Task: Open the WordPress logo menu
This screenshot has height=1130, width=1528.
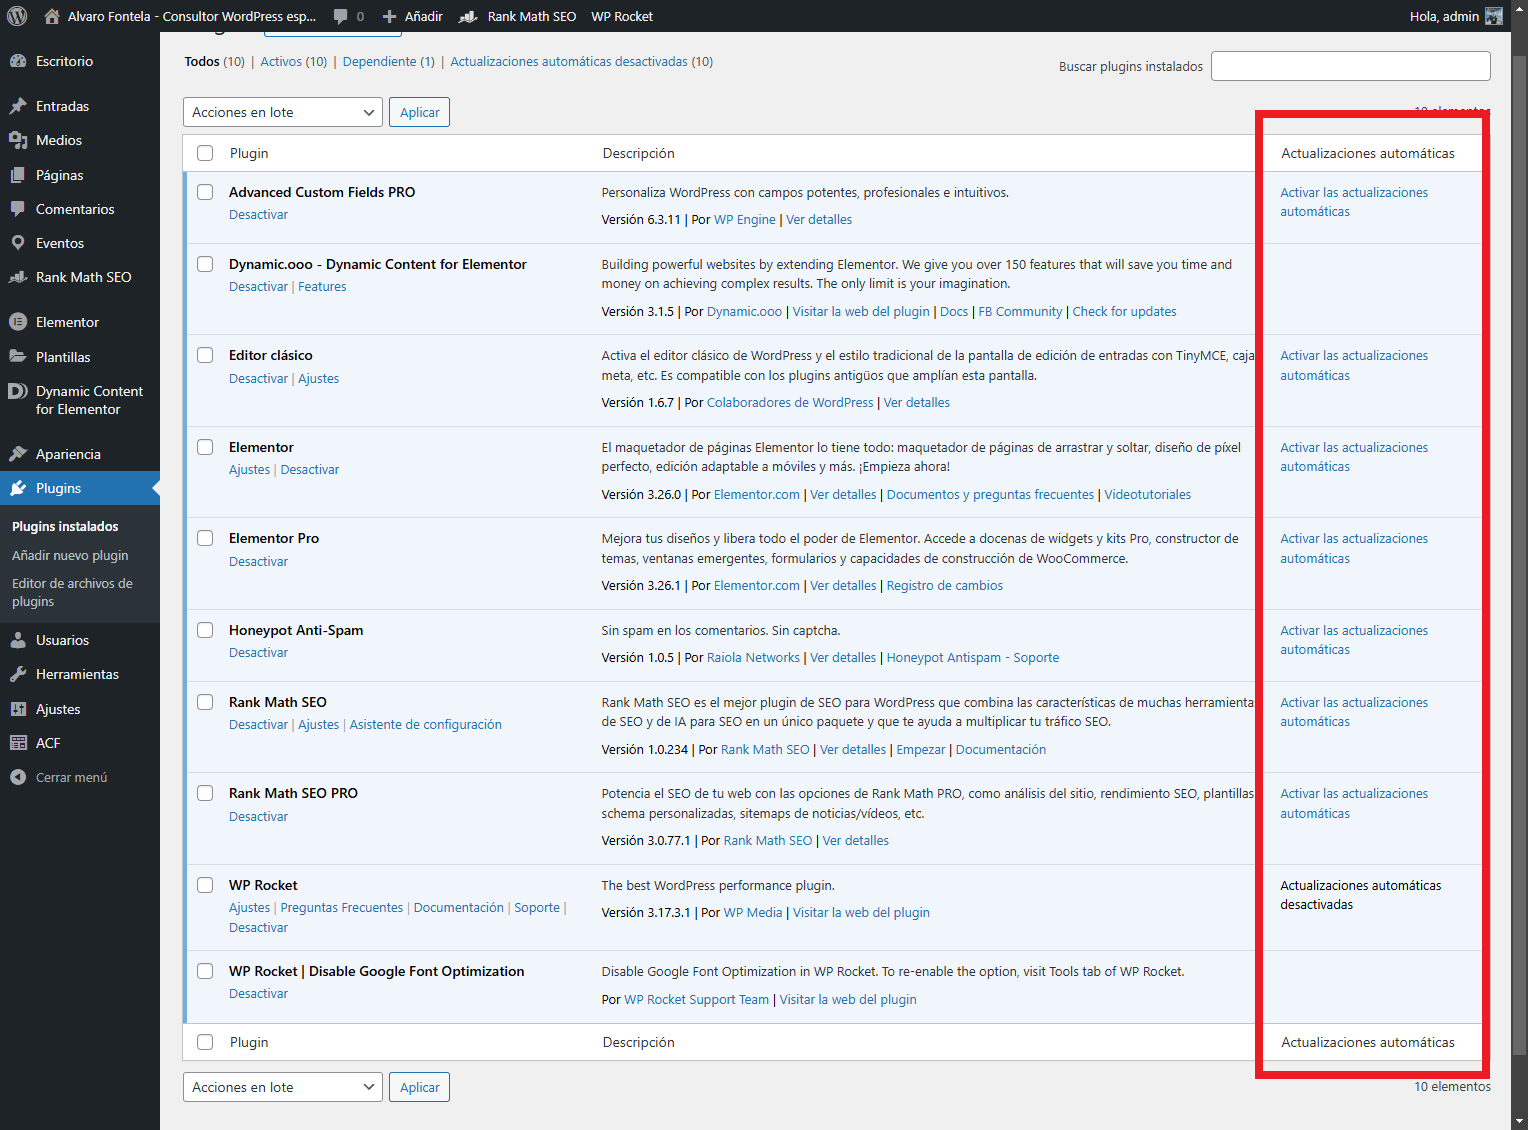Action: (x=17, y=16)
